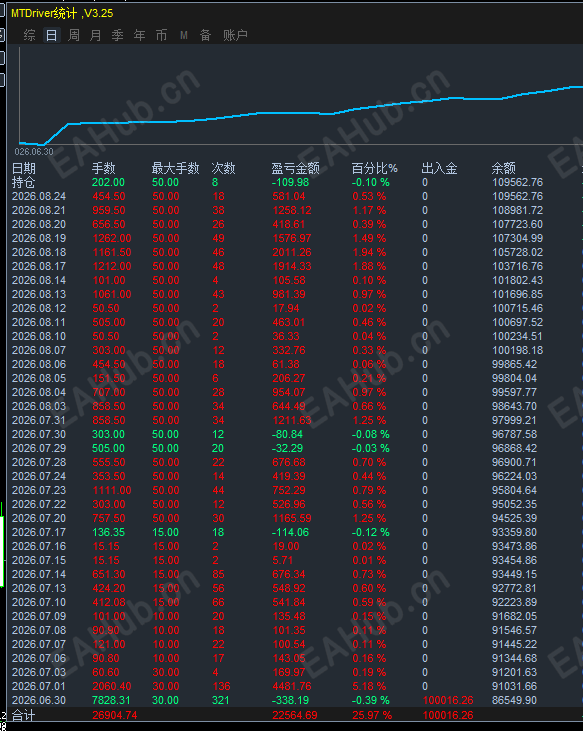583x731 pixels.
Task: Select the date row 2026.08.18
Action: 39,252
